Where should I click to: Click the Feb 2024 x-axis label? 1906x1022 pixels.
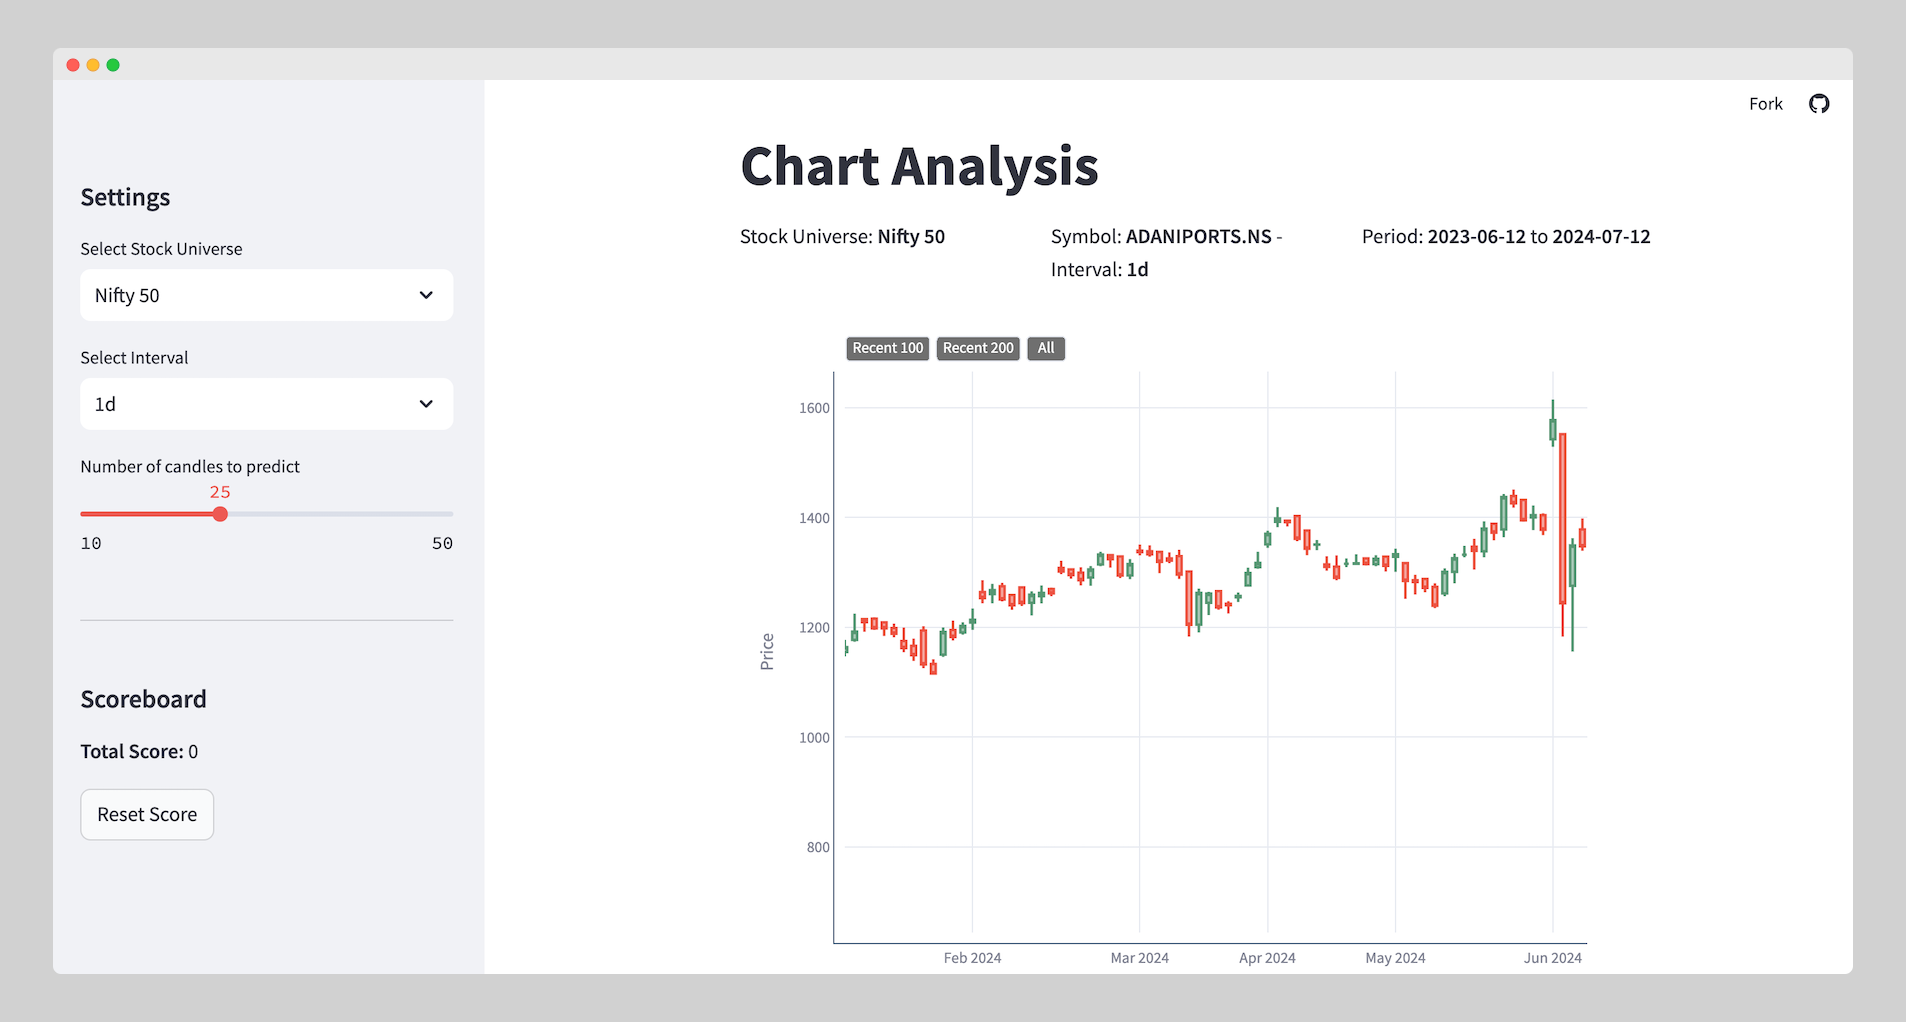(972, 958)
